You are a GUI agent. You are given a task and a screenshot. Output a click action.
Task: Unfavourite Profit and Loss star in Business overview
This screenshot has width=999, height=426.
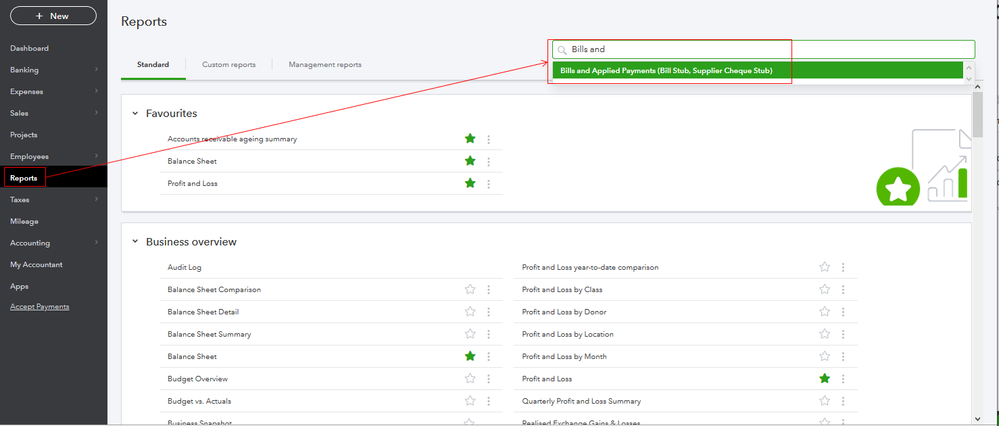pyautogui.click(x=824, y=378)
